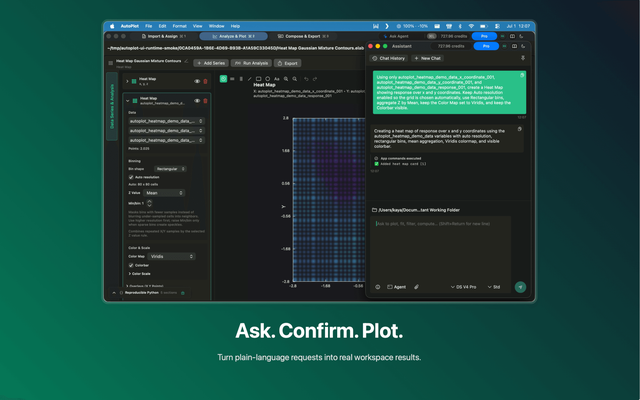Open the first data variable dropdown

pyautogui.click(x=167, y=121)
